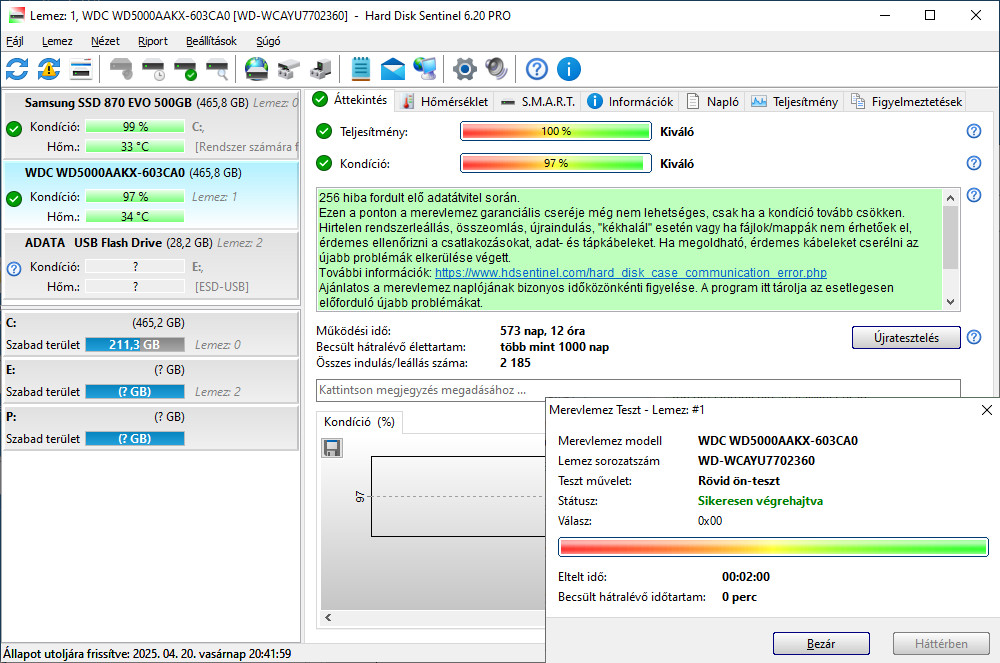Select the Kondíció (%) chart tab
The image size is (1000, 663).
359,422
